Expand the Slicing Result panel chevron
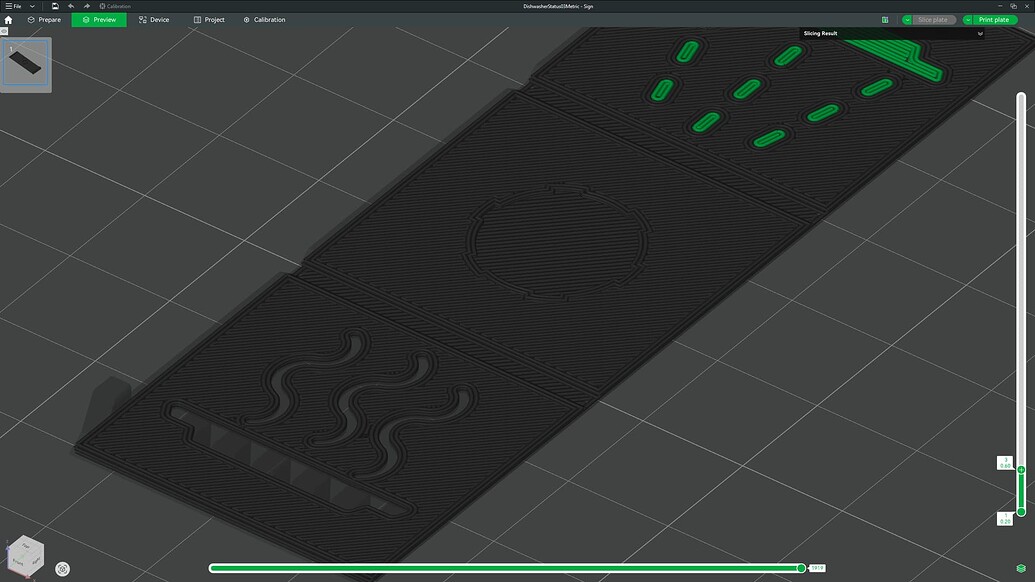The width and height of the screenshot is (1035, 582). click(980, 34)
